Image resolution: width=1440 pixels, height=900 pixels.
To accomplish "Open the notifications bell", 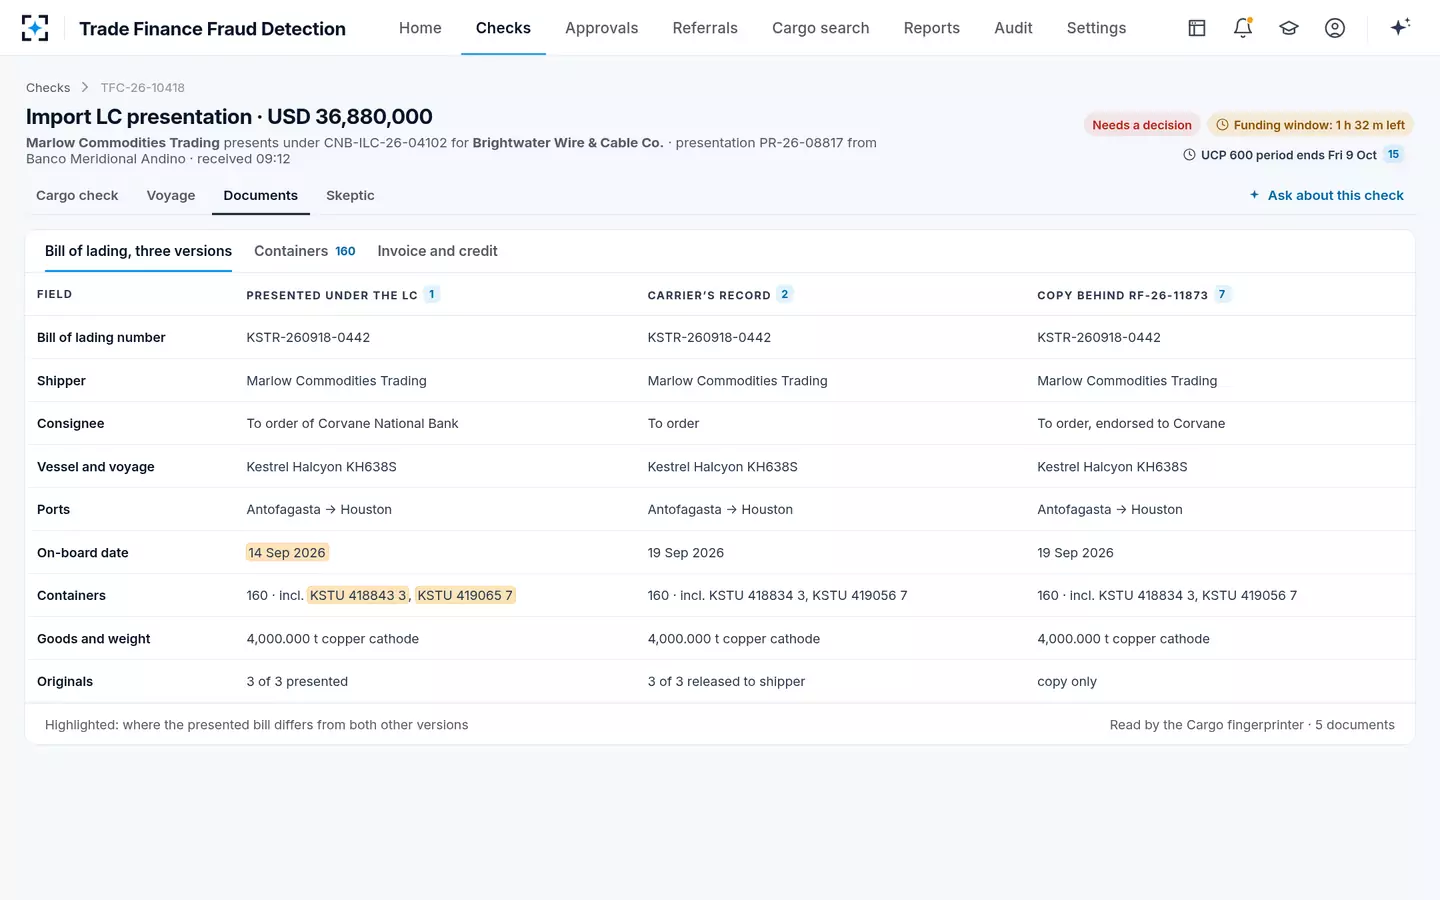I will click(x=1243, y=28).
